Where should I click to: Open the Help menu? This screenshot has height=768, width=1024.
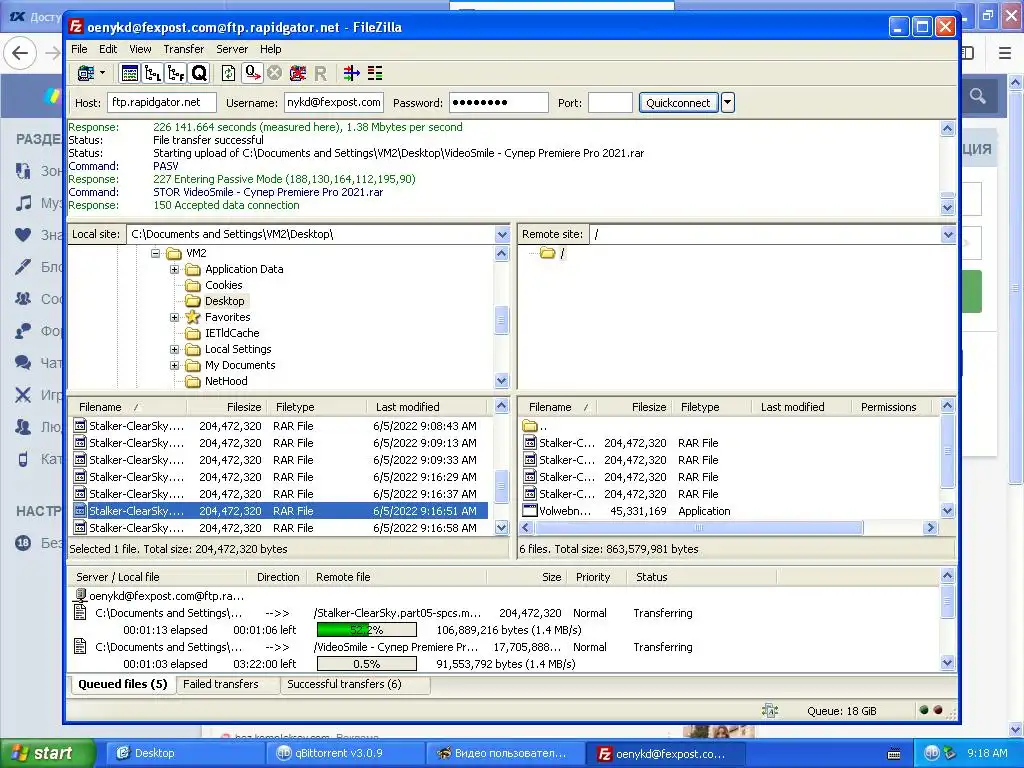[270, 49]
